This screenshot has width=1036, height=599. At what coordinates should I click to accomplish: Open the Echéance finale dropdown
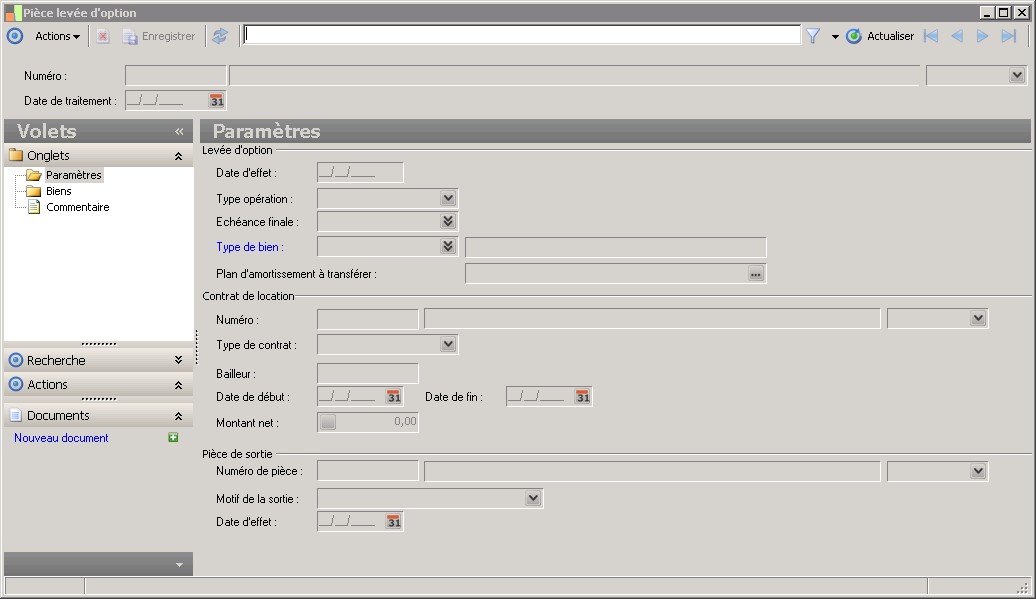448,221
